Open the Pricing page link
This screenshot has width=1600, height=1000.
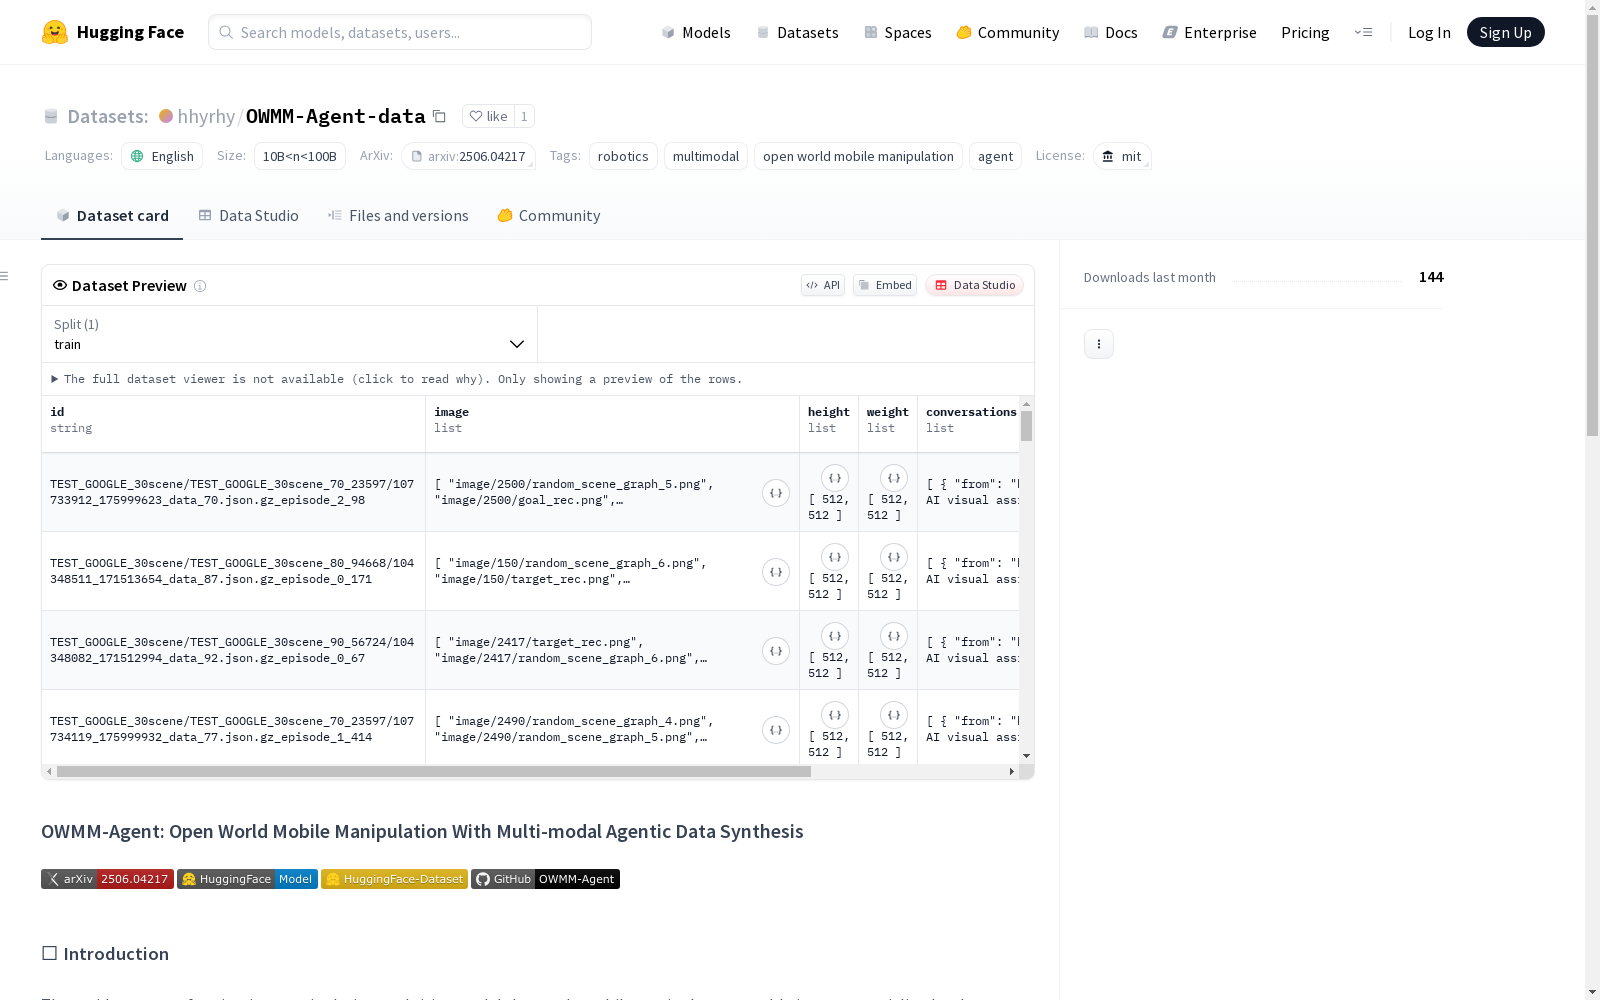[x=1305, y=32]
